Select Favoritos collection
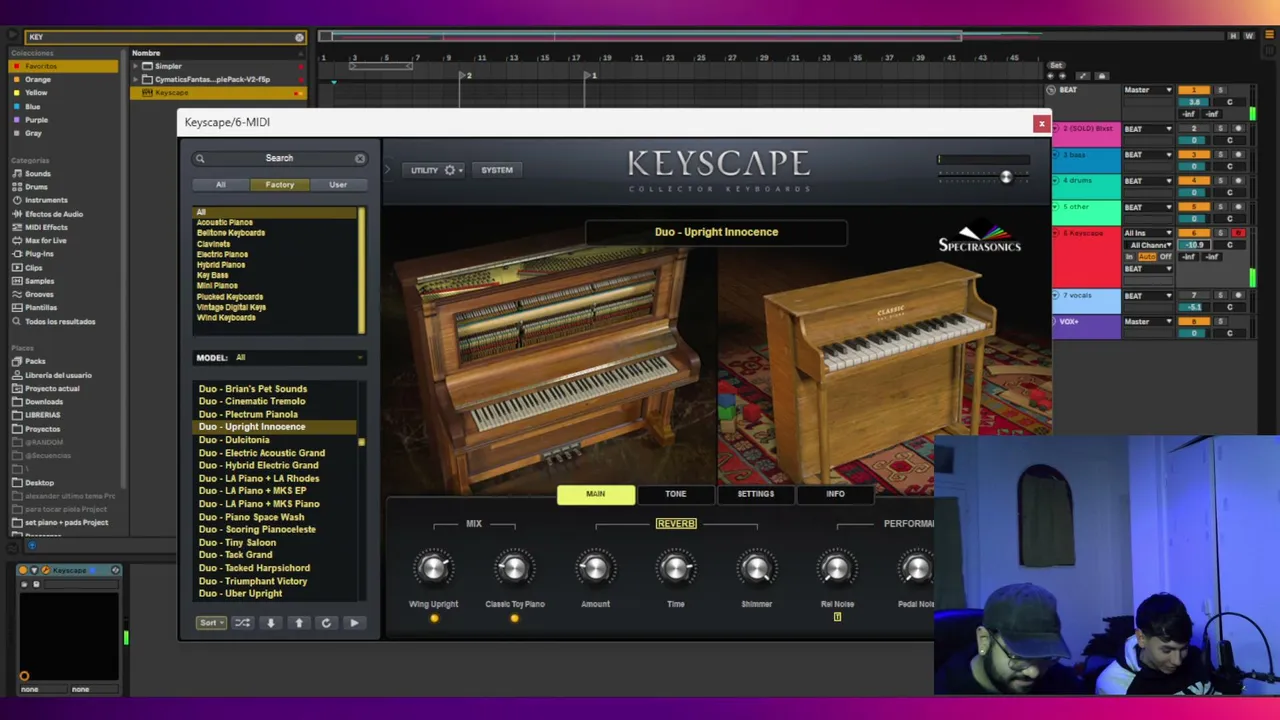 (x=63, y=66)
